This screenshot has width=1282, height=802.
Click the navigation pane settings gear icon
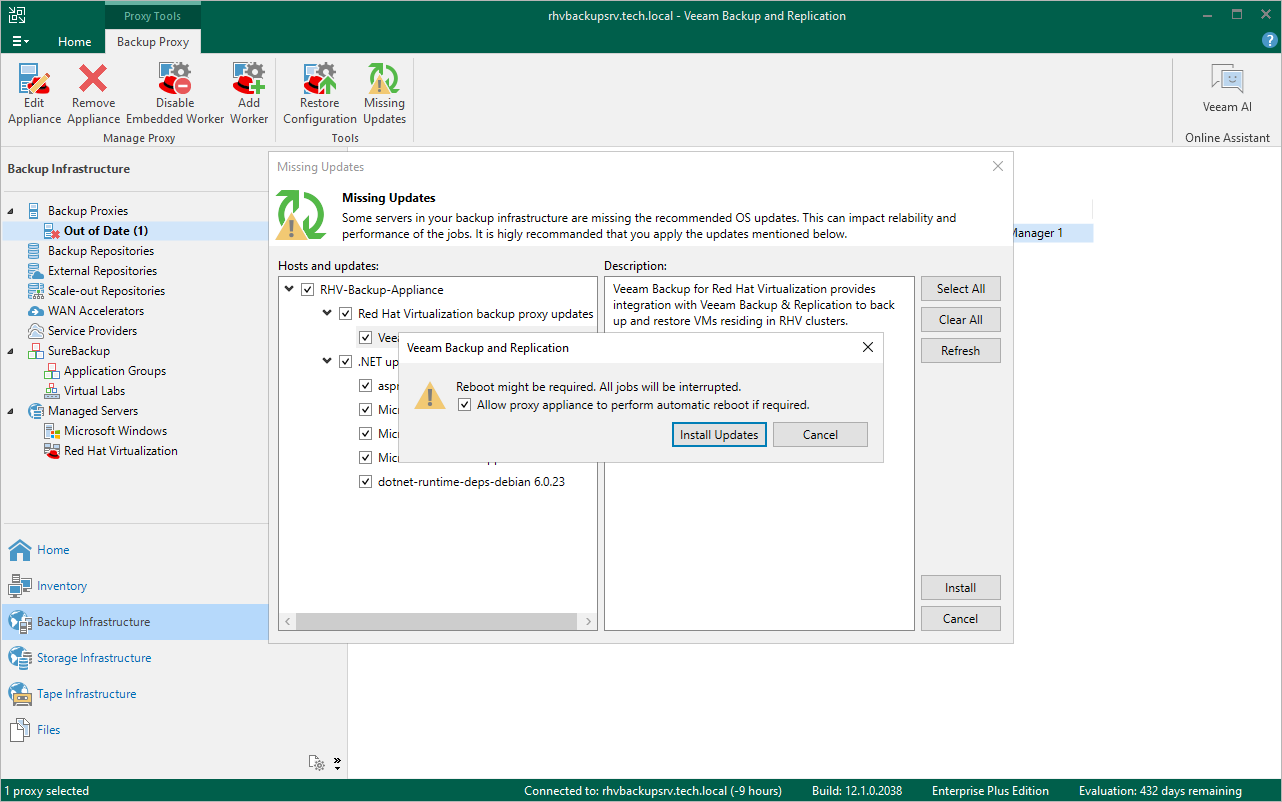[317, 763]
